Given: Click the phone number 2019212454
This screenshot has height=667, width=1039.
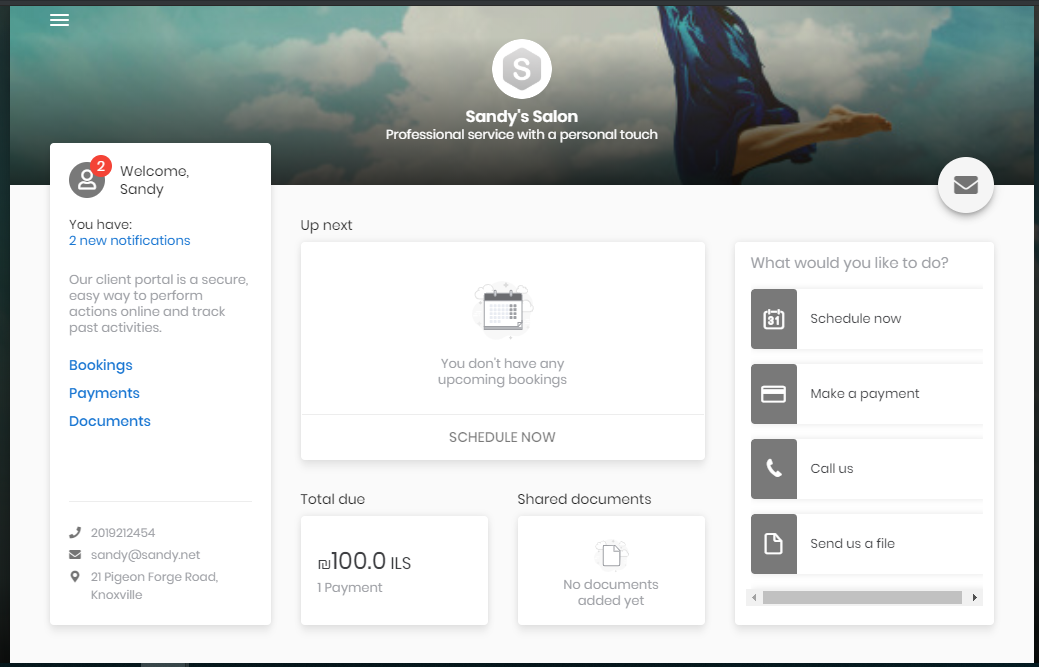Looking at the screenshot, I should 123,533.
